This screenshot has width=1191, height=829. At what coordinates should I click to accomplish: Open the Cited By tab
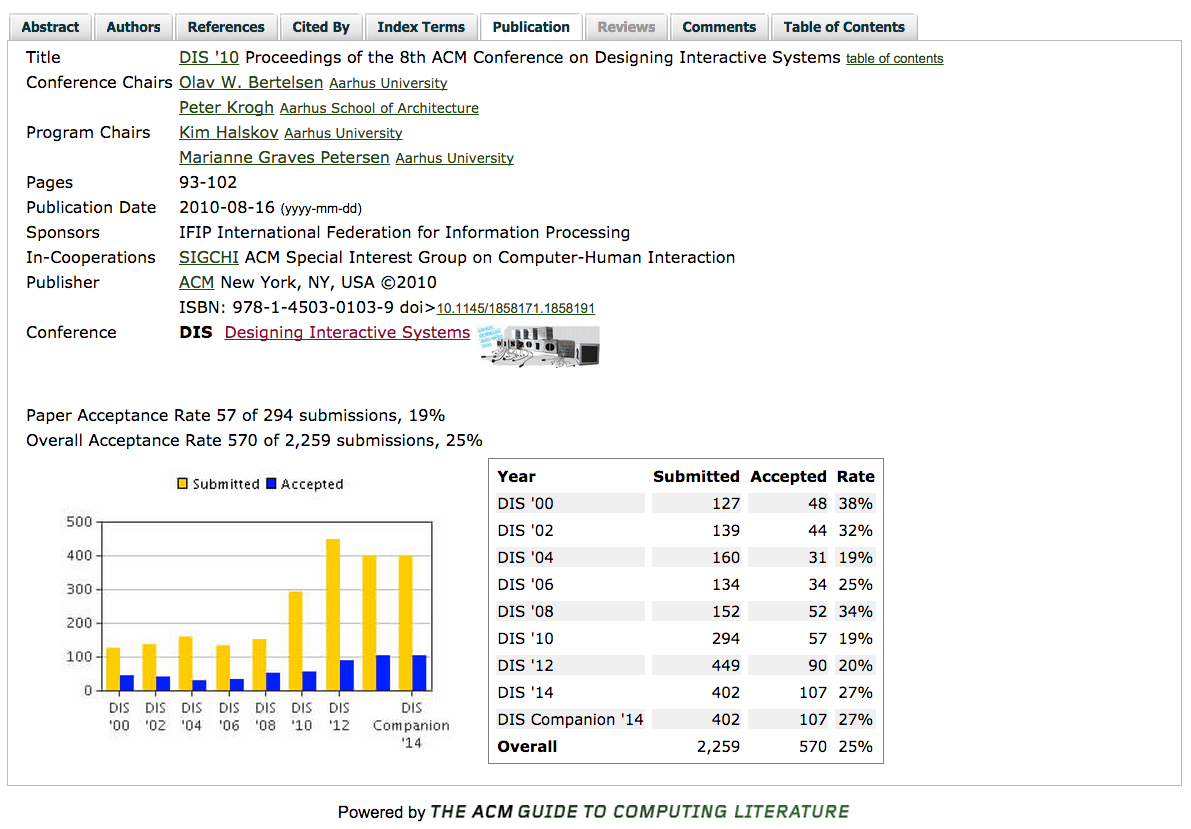coord(321,27)
